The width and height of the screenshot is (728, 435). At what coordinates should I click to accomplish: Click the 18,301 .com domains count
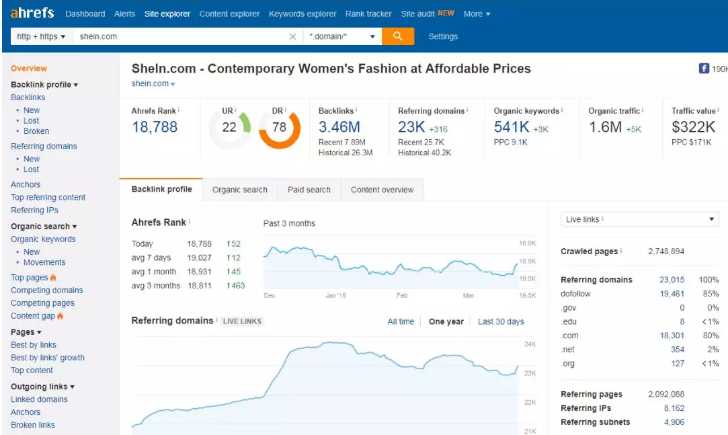(672, 335)
